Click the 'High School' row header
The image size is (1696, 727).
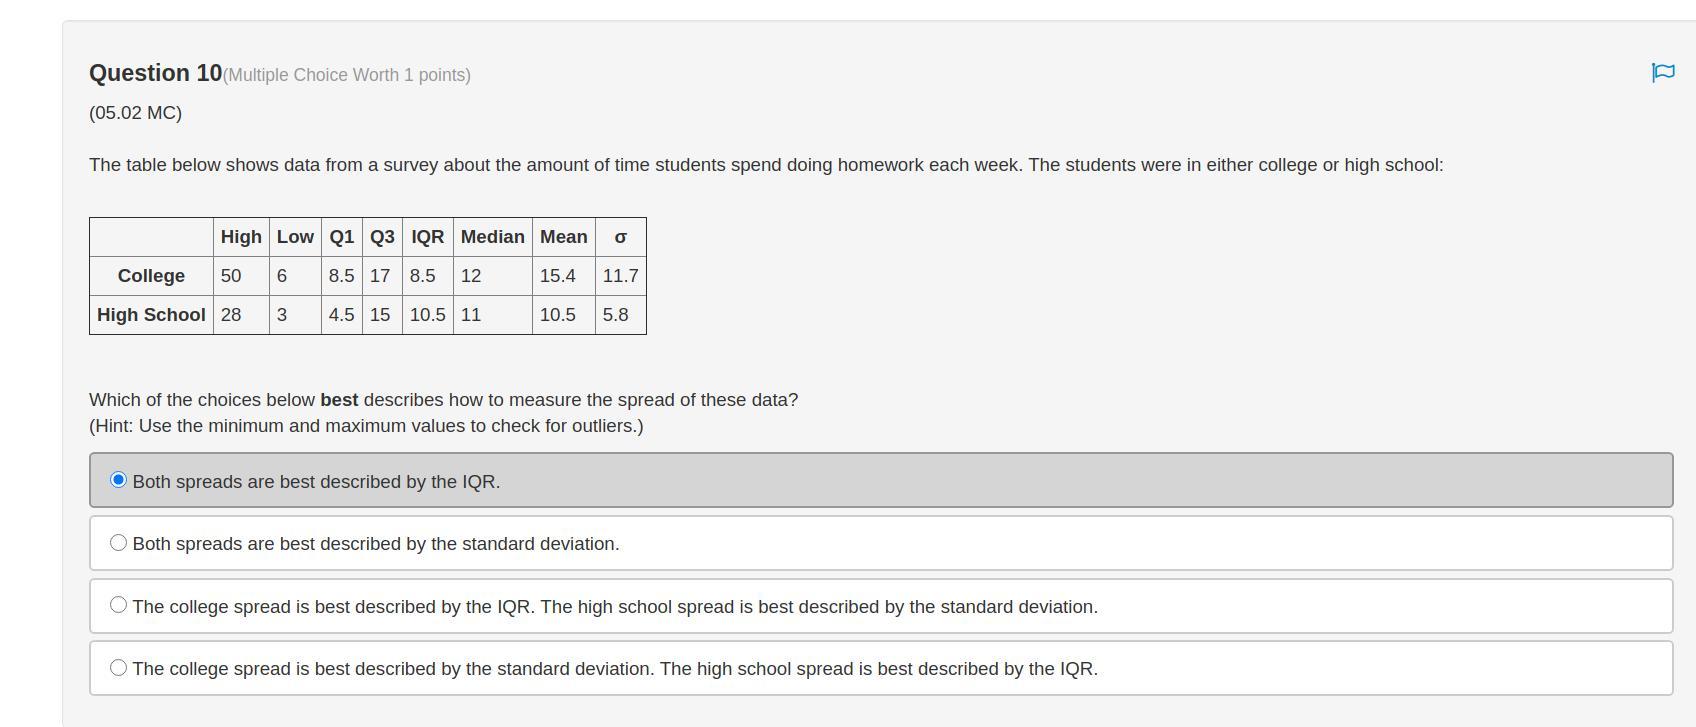click(x=151, y=315)
